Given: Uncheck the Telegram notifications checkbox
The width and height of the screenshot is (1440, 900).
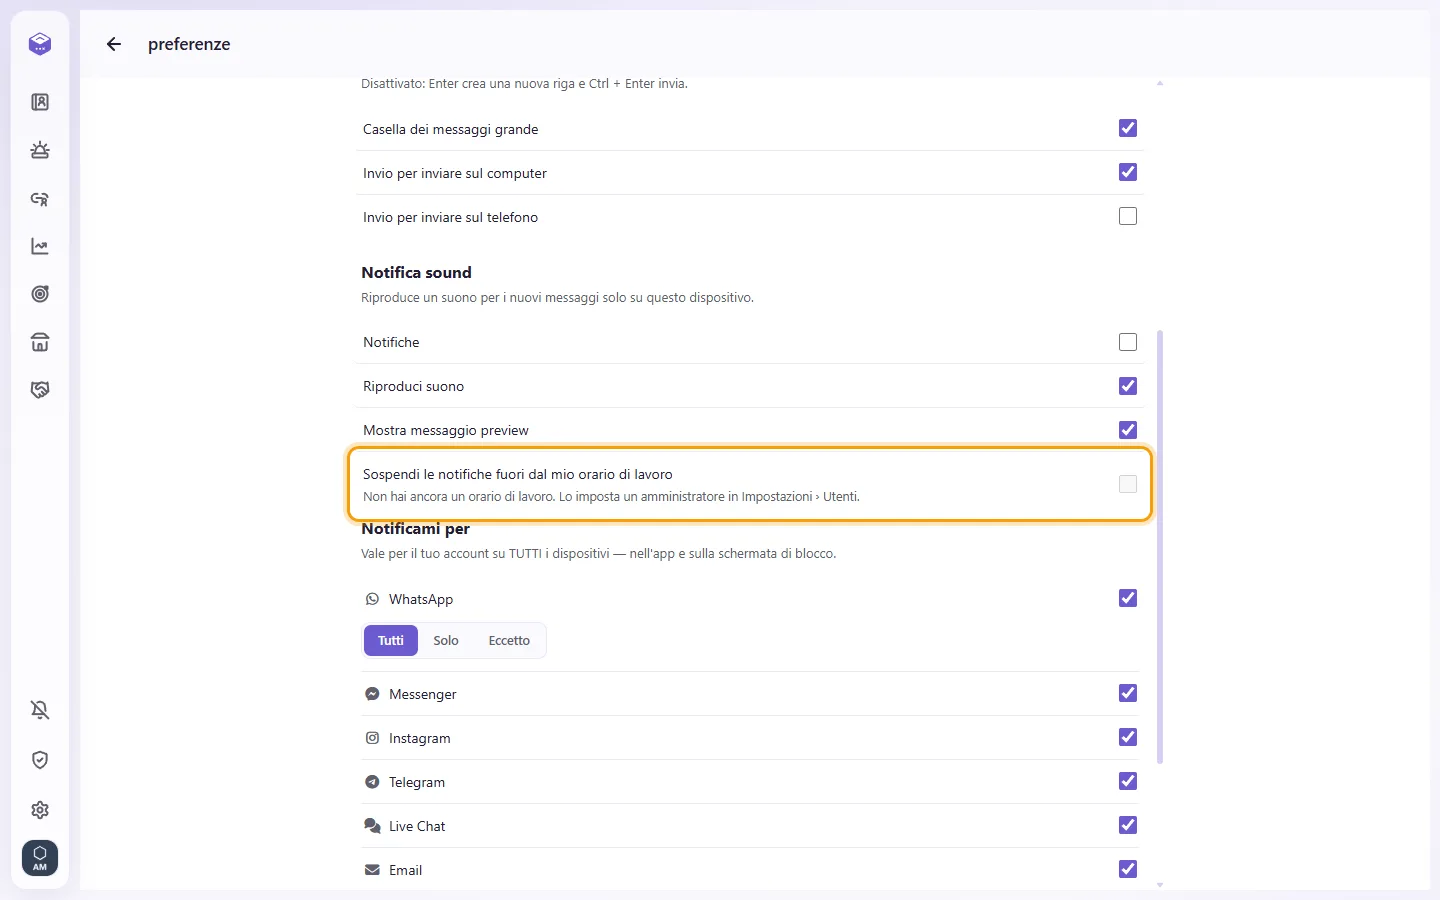Looking at the screenshot, I should click(1128, 781).
